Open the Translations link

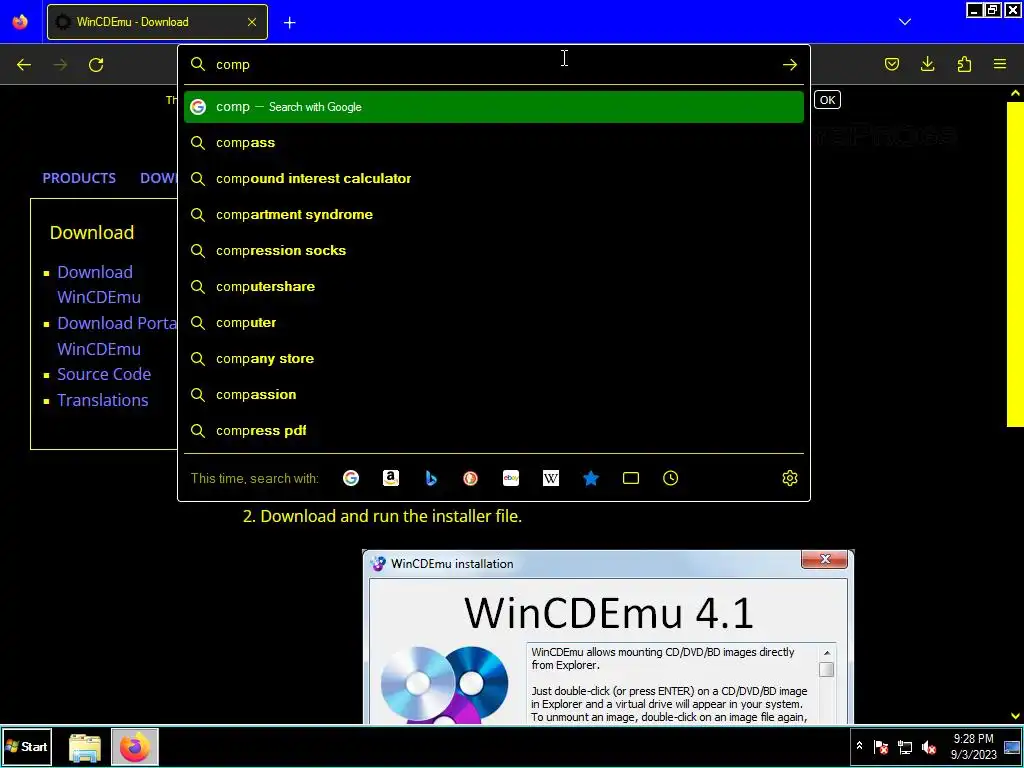(103, 400)
